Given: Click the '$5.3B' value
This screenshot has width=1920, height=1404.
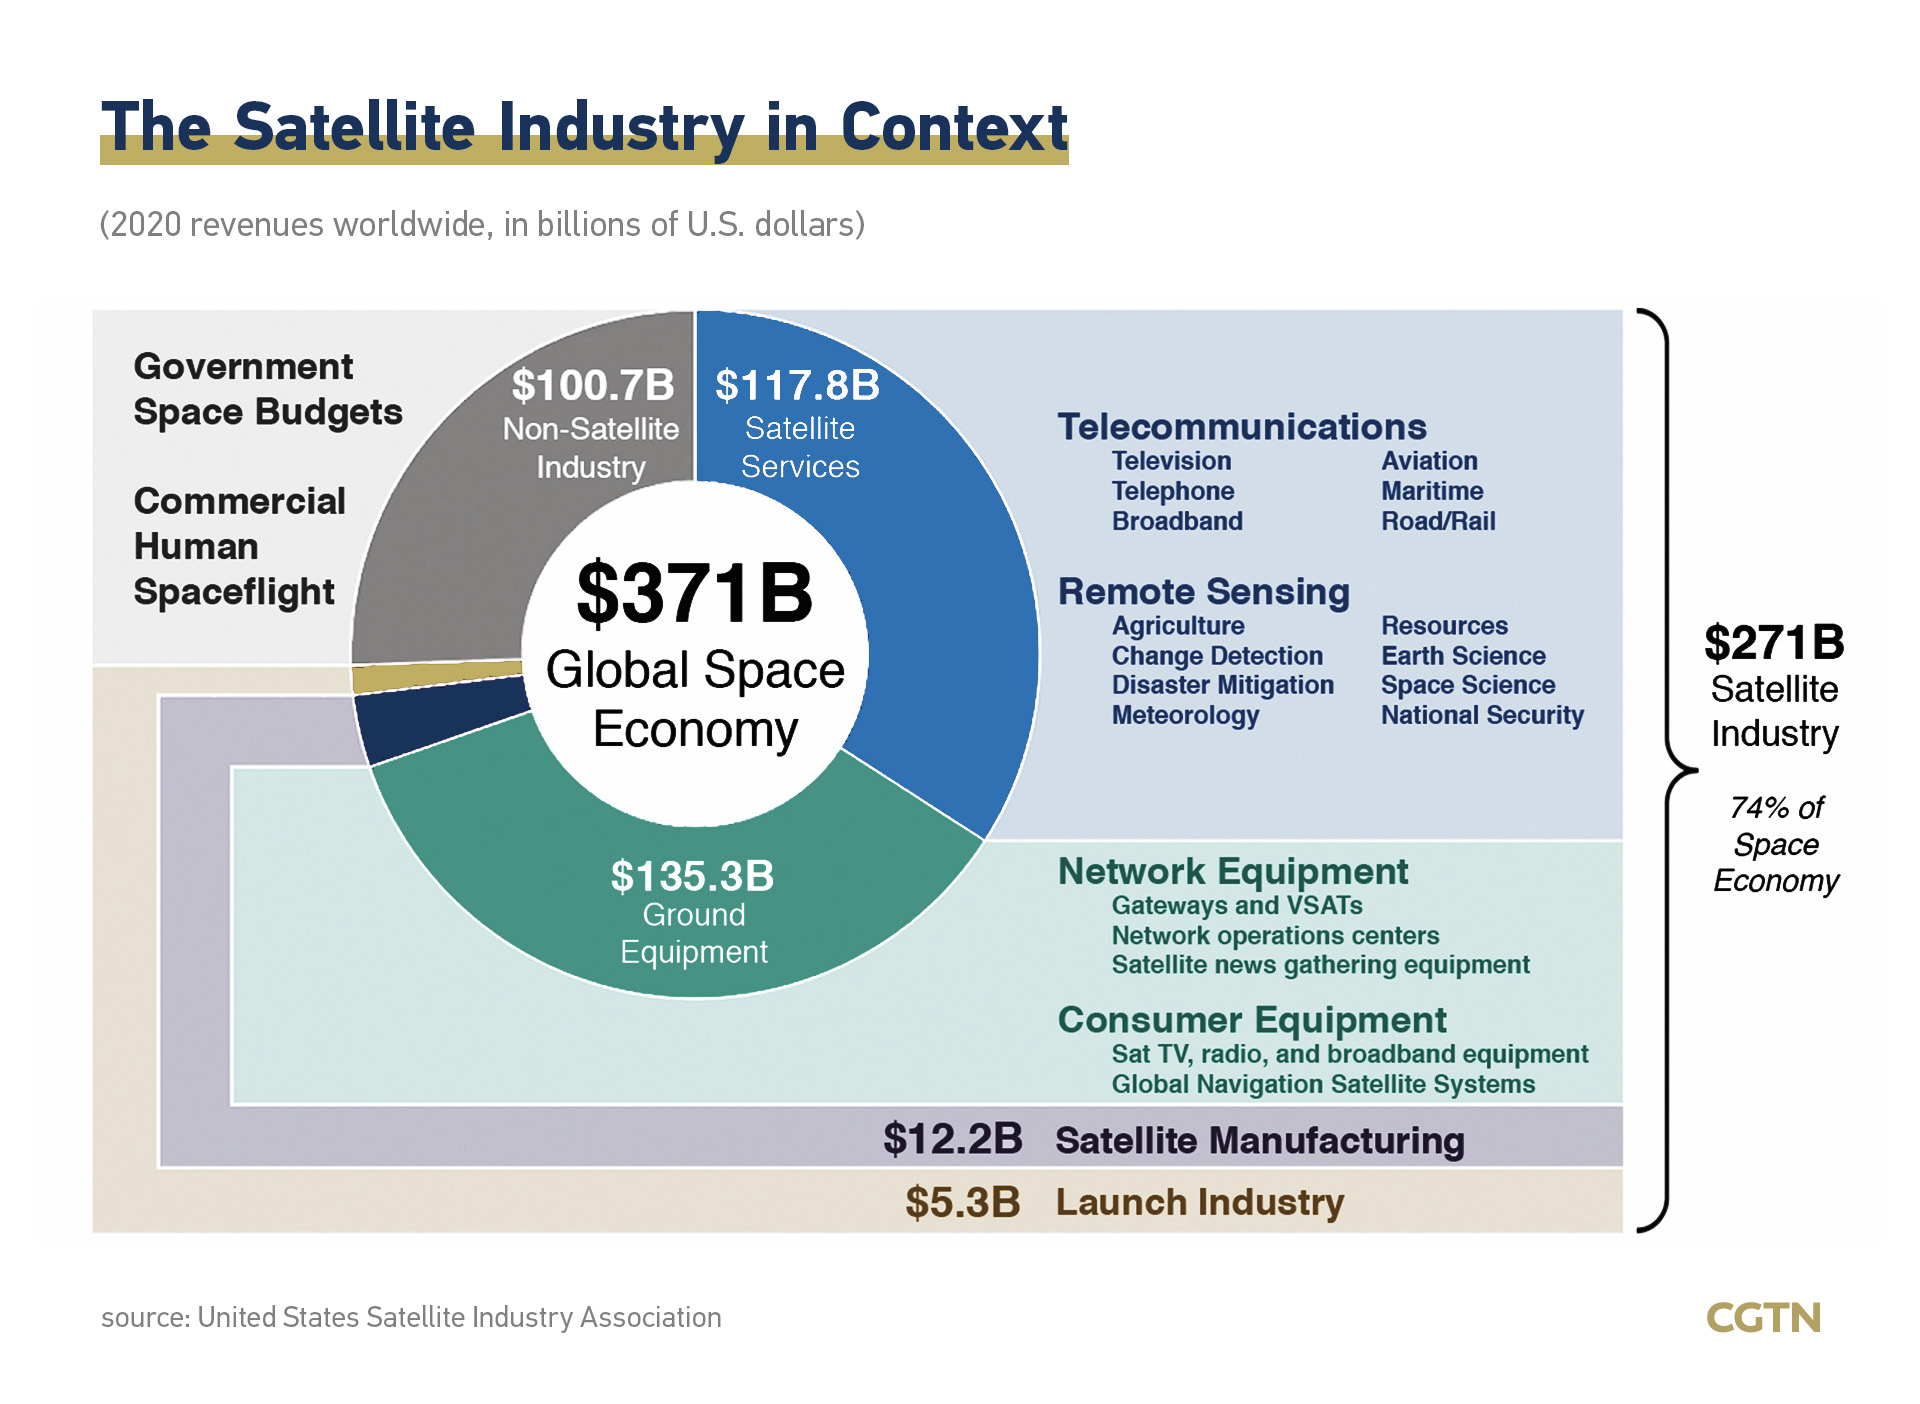Looking at the screenshot, I should 963,1202.
